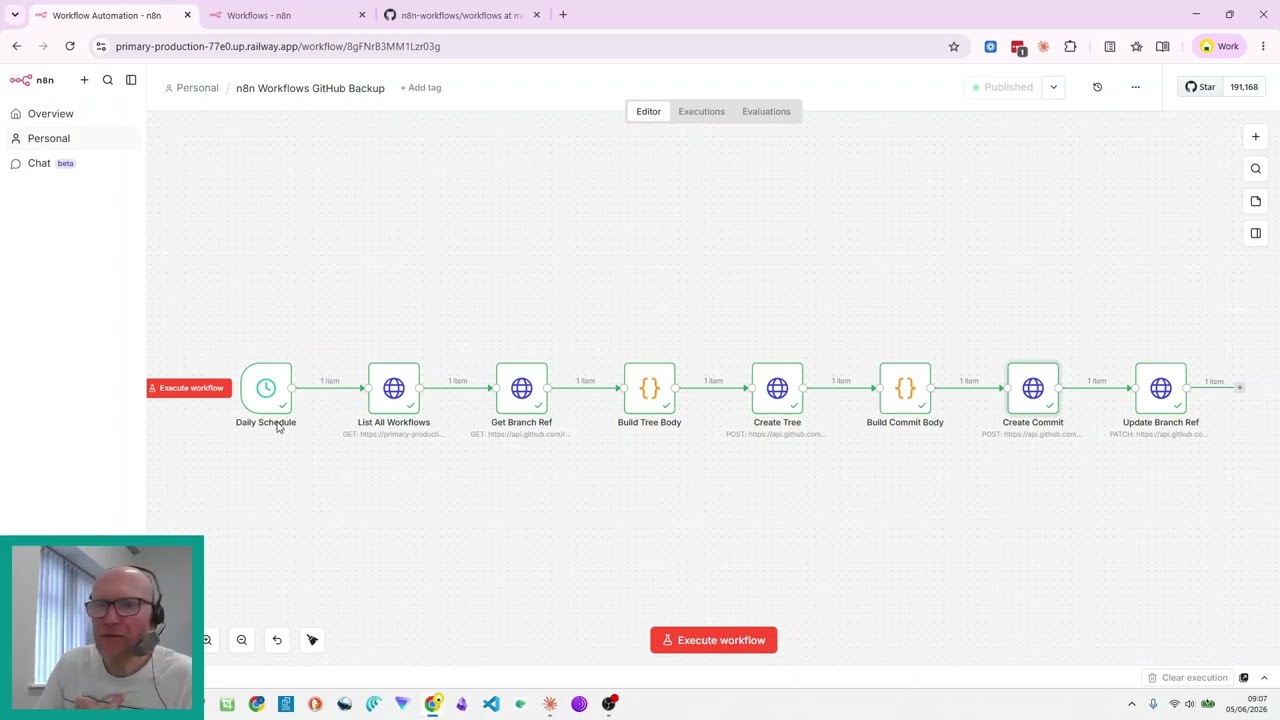This screenshot has width=1280, height=720.
Task: Click the Published button
Action: point(1004,87)
